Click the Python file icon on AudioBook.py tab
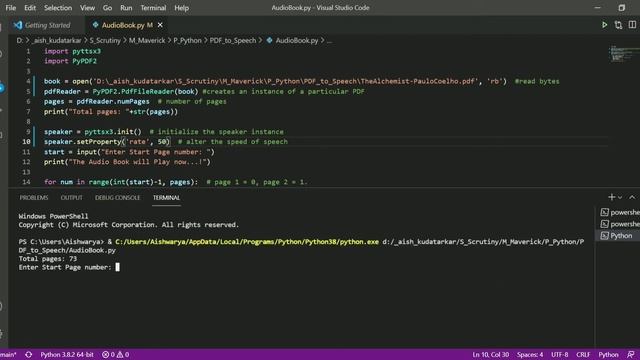This screenshot has height=360, width=640. tap(96, 25)
